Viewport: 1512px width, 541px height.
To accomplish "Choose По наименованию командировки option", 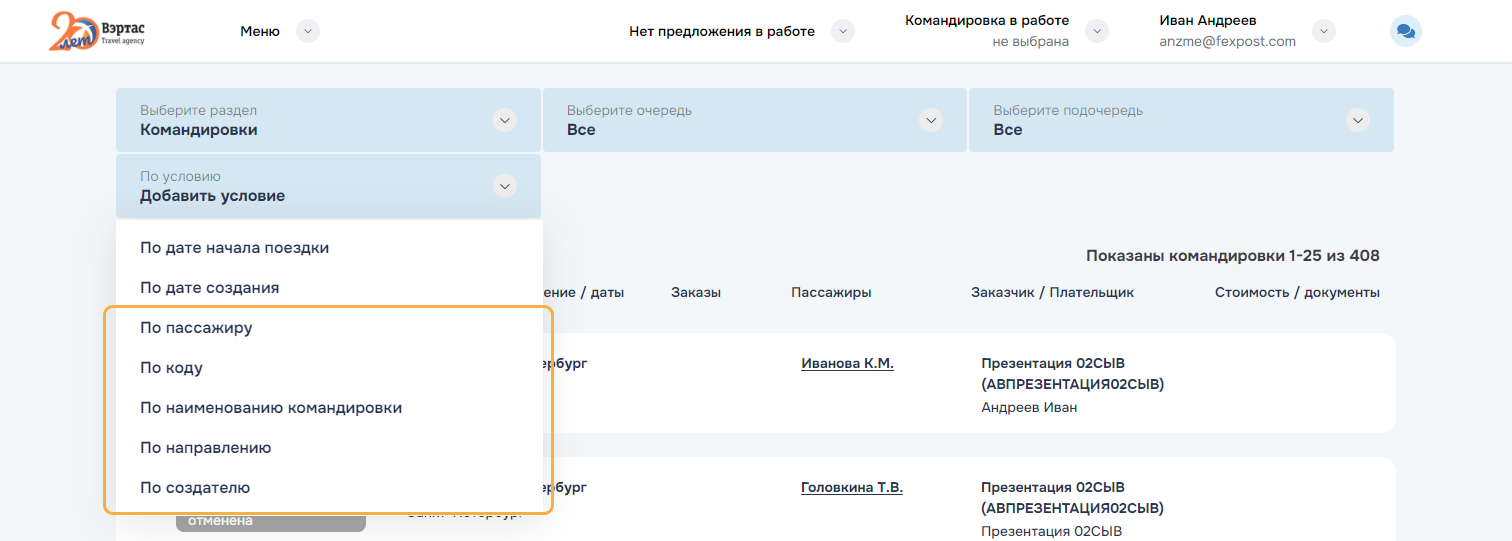I will [271, 408].
